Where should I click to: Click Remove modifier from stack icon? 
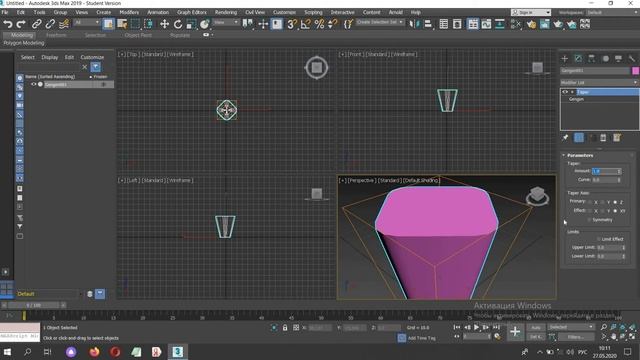click(x=603, y=138)
